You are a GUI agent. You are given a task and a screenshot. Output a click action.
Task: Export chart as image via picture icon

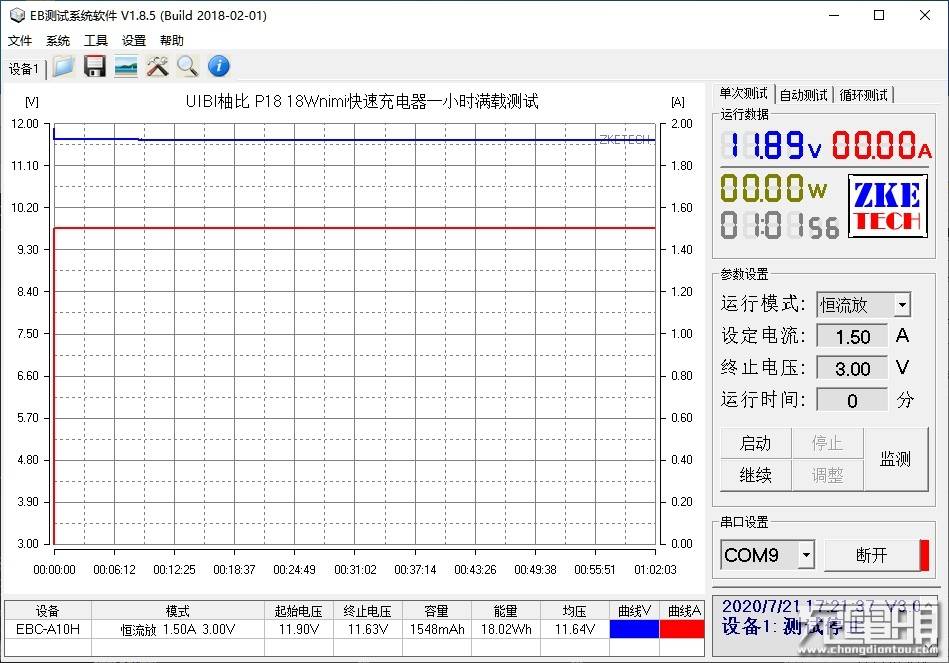(125, 66)
